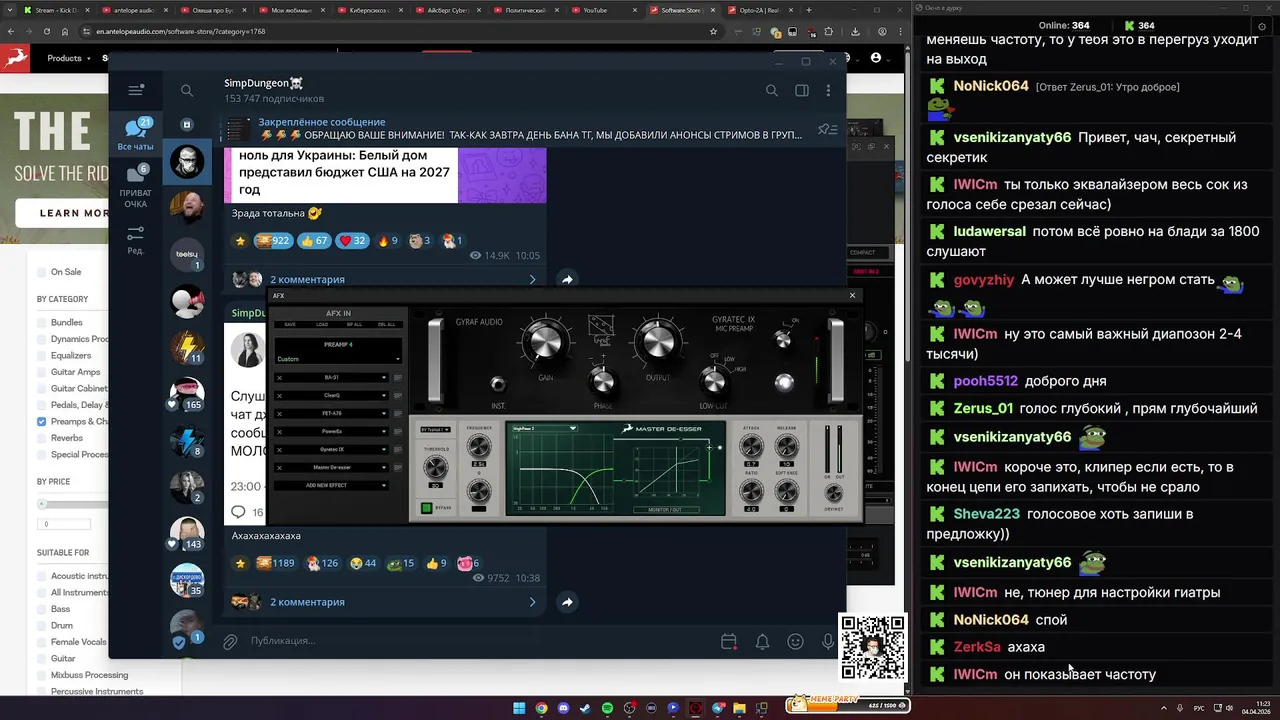The height and width of the screenshot is (720, 1280).
Task: Open the Products menu on Antelope site
Action: pos(68,58)
